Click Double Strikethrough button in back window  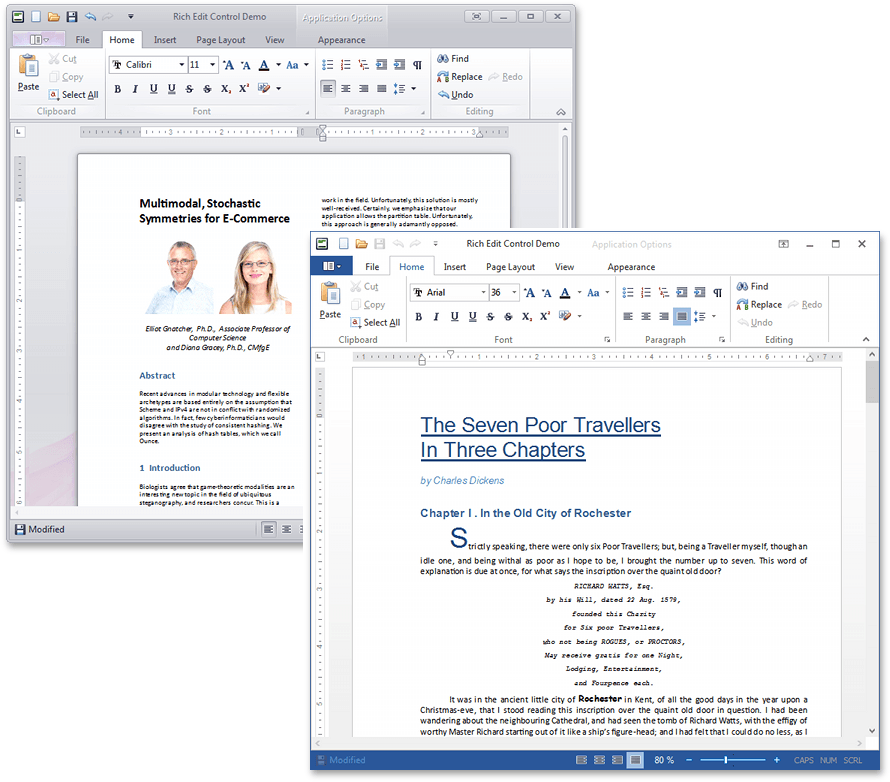208,89
